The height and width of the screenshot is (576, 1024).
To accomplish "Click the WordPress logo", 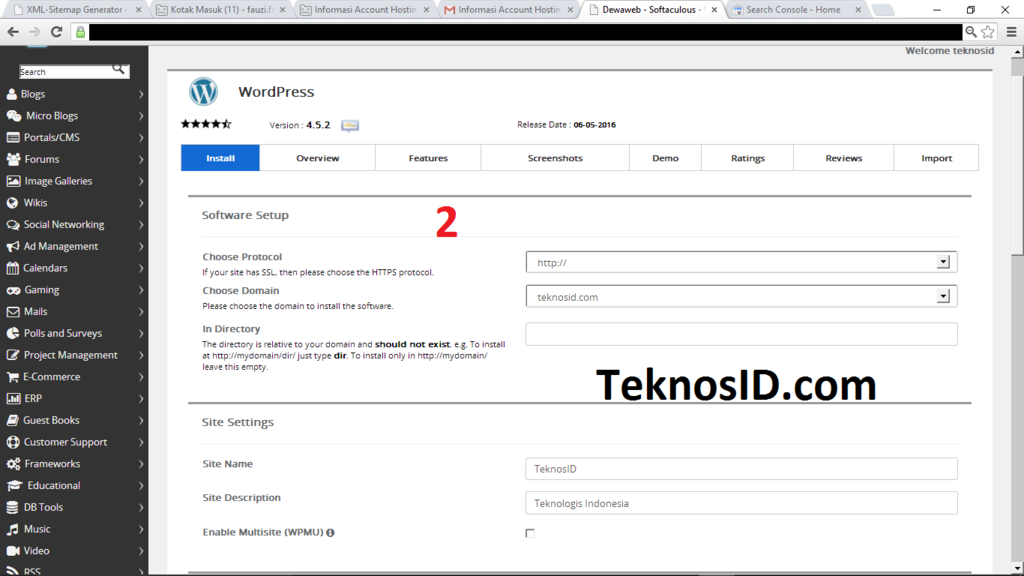I will coord(203,91).
